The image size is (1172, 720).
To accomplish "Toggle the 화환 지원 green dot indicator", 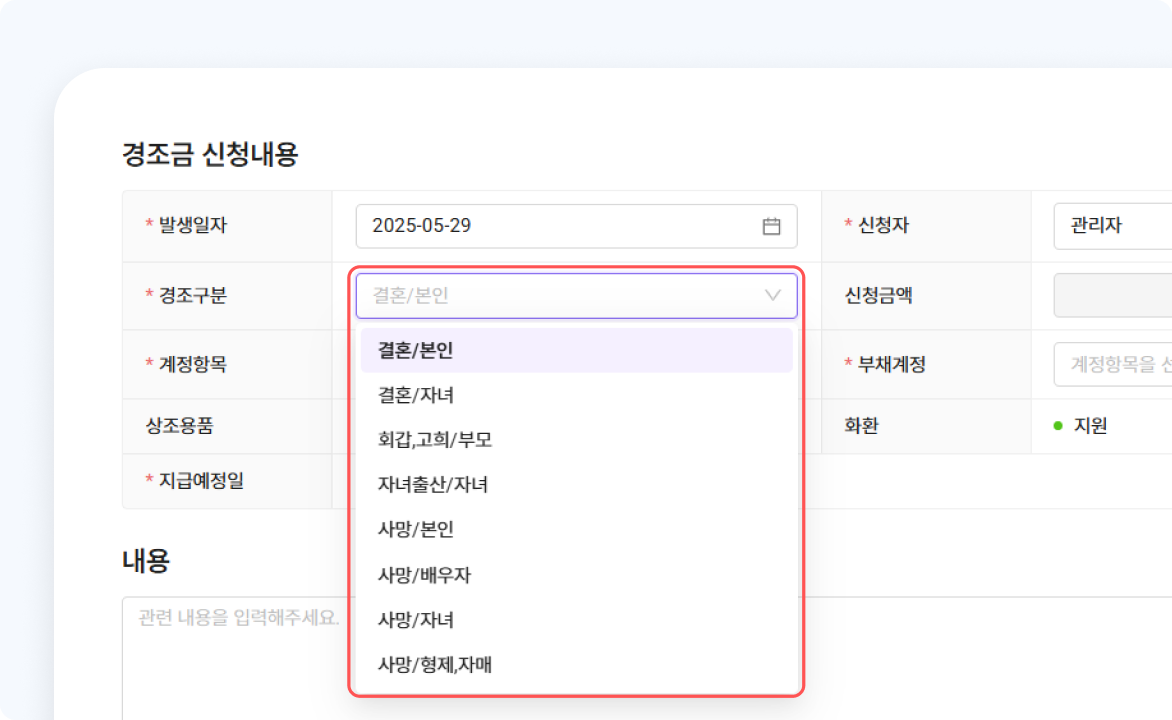I will point(1058,426).
